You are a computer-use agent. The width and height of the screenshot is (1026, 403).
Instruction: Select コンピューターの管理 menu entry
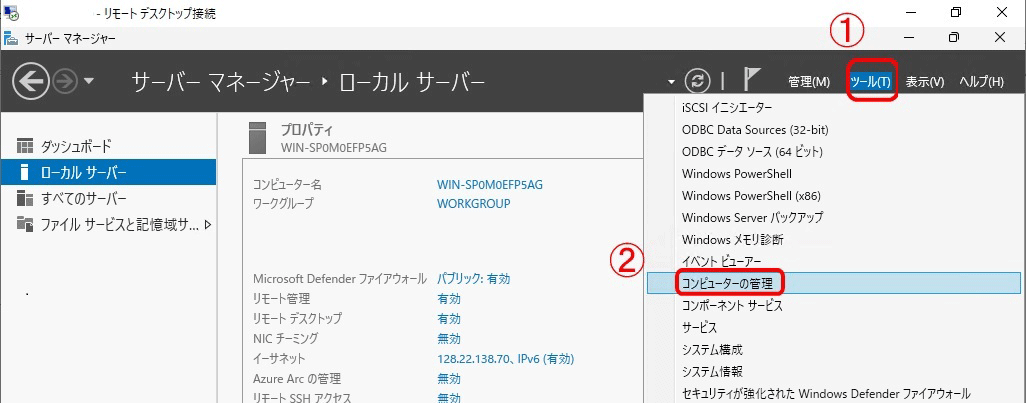pos(834,283)
